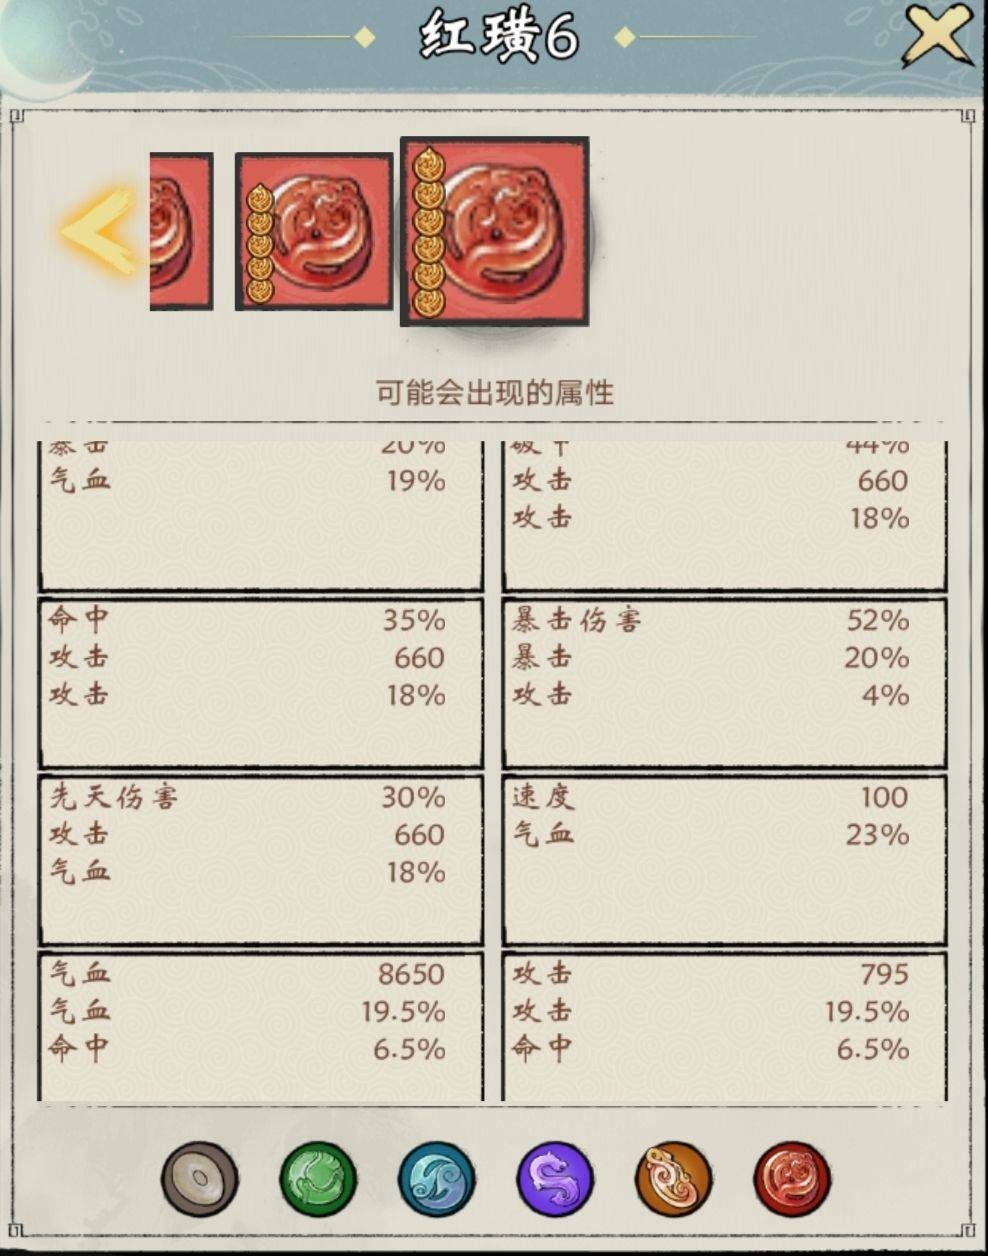988x1256 pixels.
Task: Click the 命中 35% attribute card
Action: (x=260, y=683)
